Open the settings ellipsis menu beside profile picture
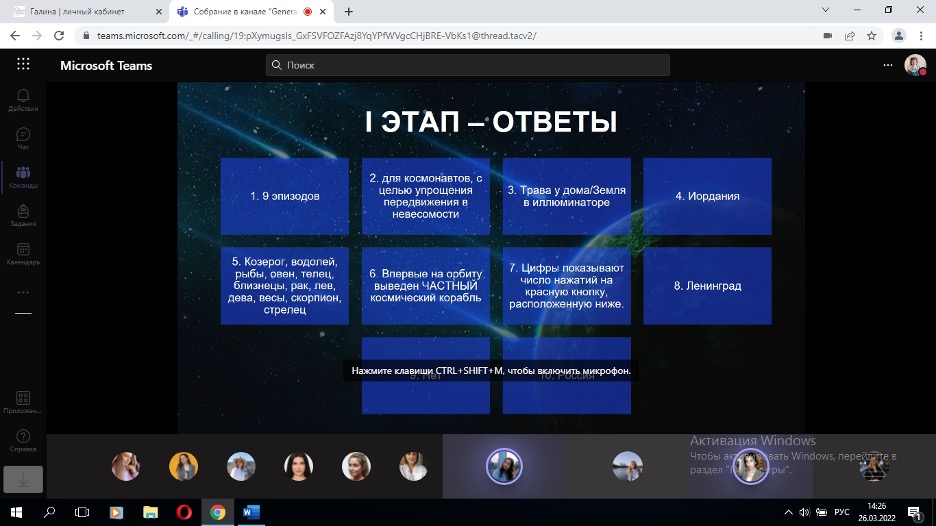Image resolution: width=936 pixels, height=526 pixels. [887, 65]
